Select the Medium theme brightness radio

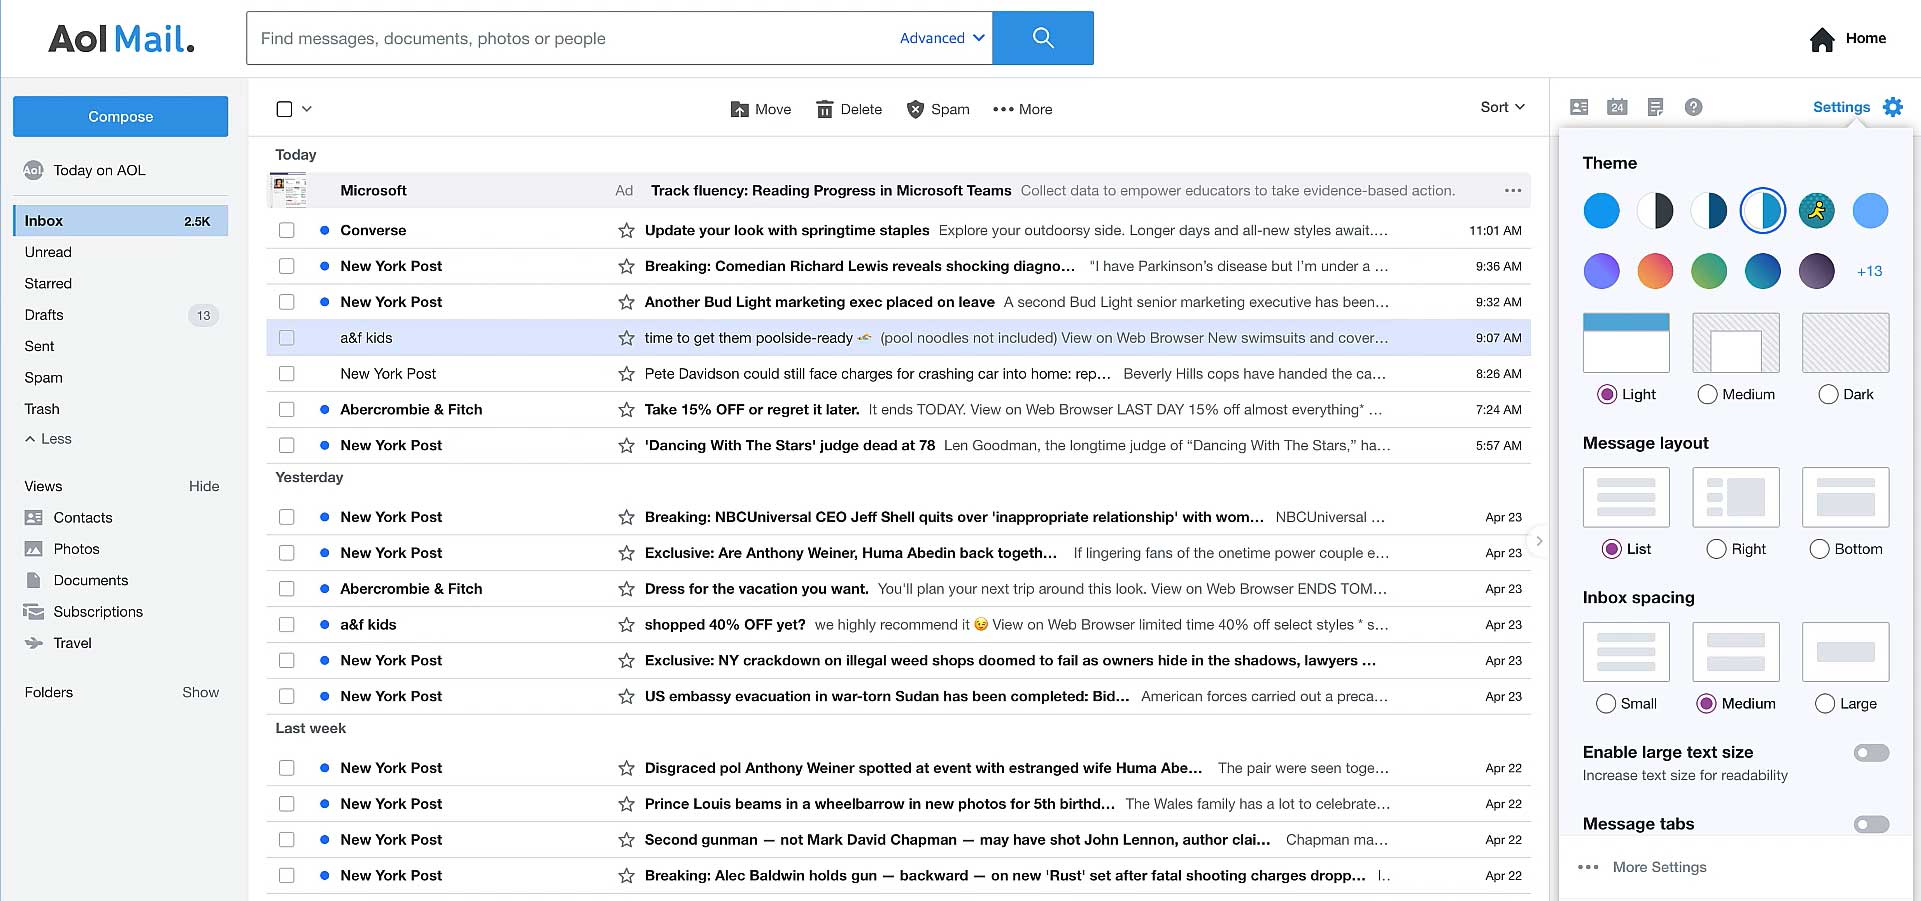[1707, 395]
